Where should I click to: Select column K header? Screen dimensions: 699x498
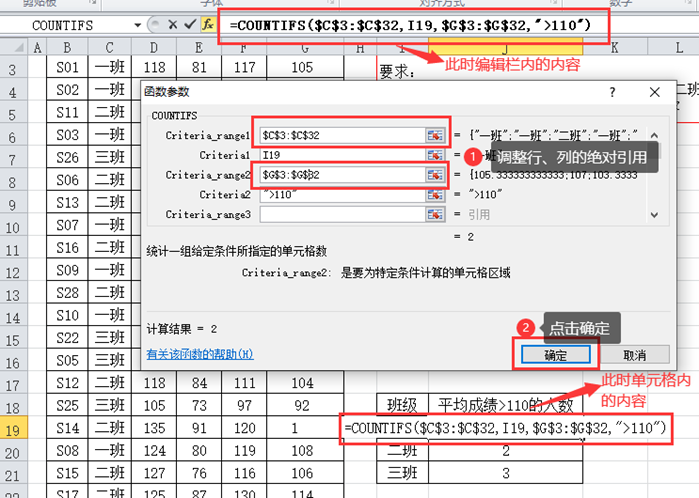(x=615, y=47)
